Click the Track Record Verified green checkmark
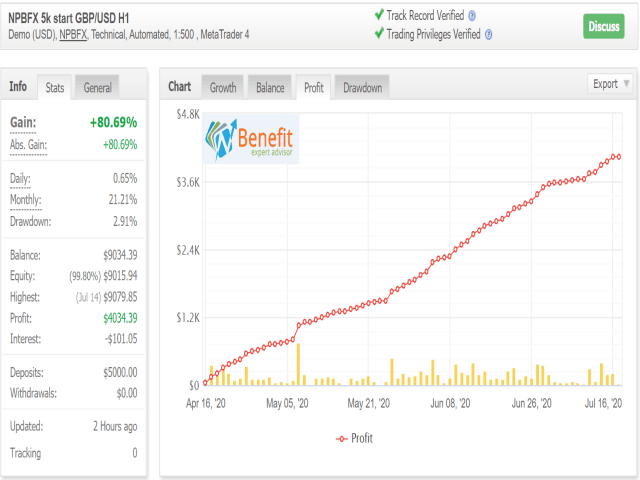 pyautogui.click(x=379, y=15)
